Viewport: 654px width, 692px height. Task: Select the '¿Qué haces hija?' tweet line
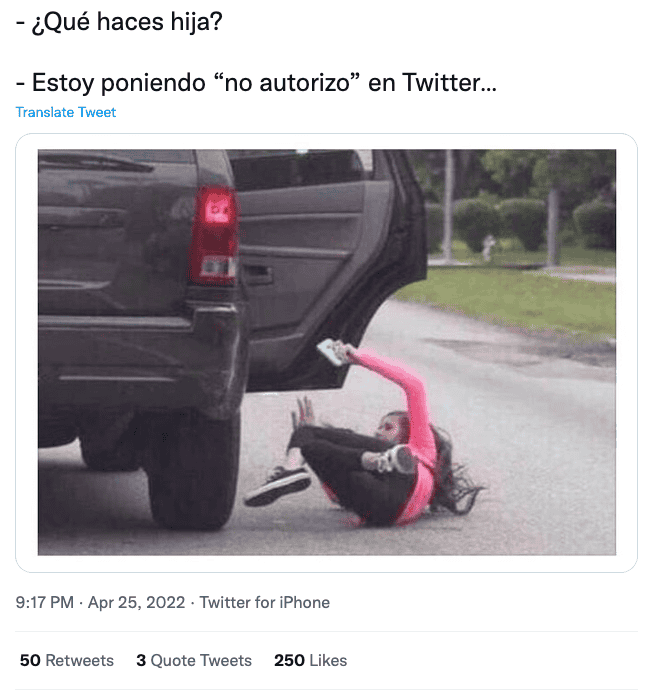click(119, 22)
